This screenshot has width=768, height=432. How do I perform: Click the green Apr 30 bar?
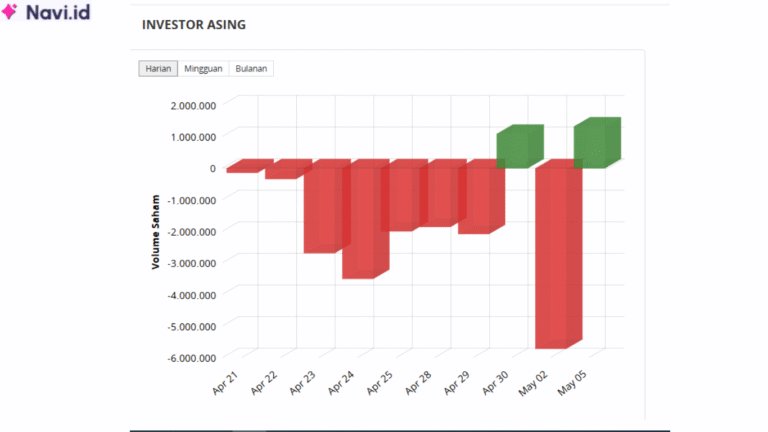[x=517, y=148]
